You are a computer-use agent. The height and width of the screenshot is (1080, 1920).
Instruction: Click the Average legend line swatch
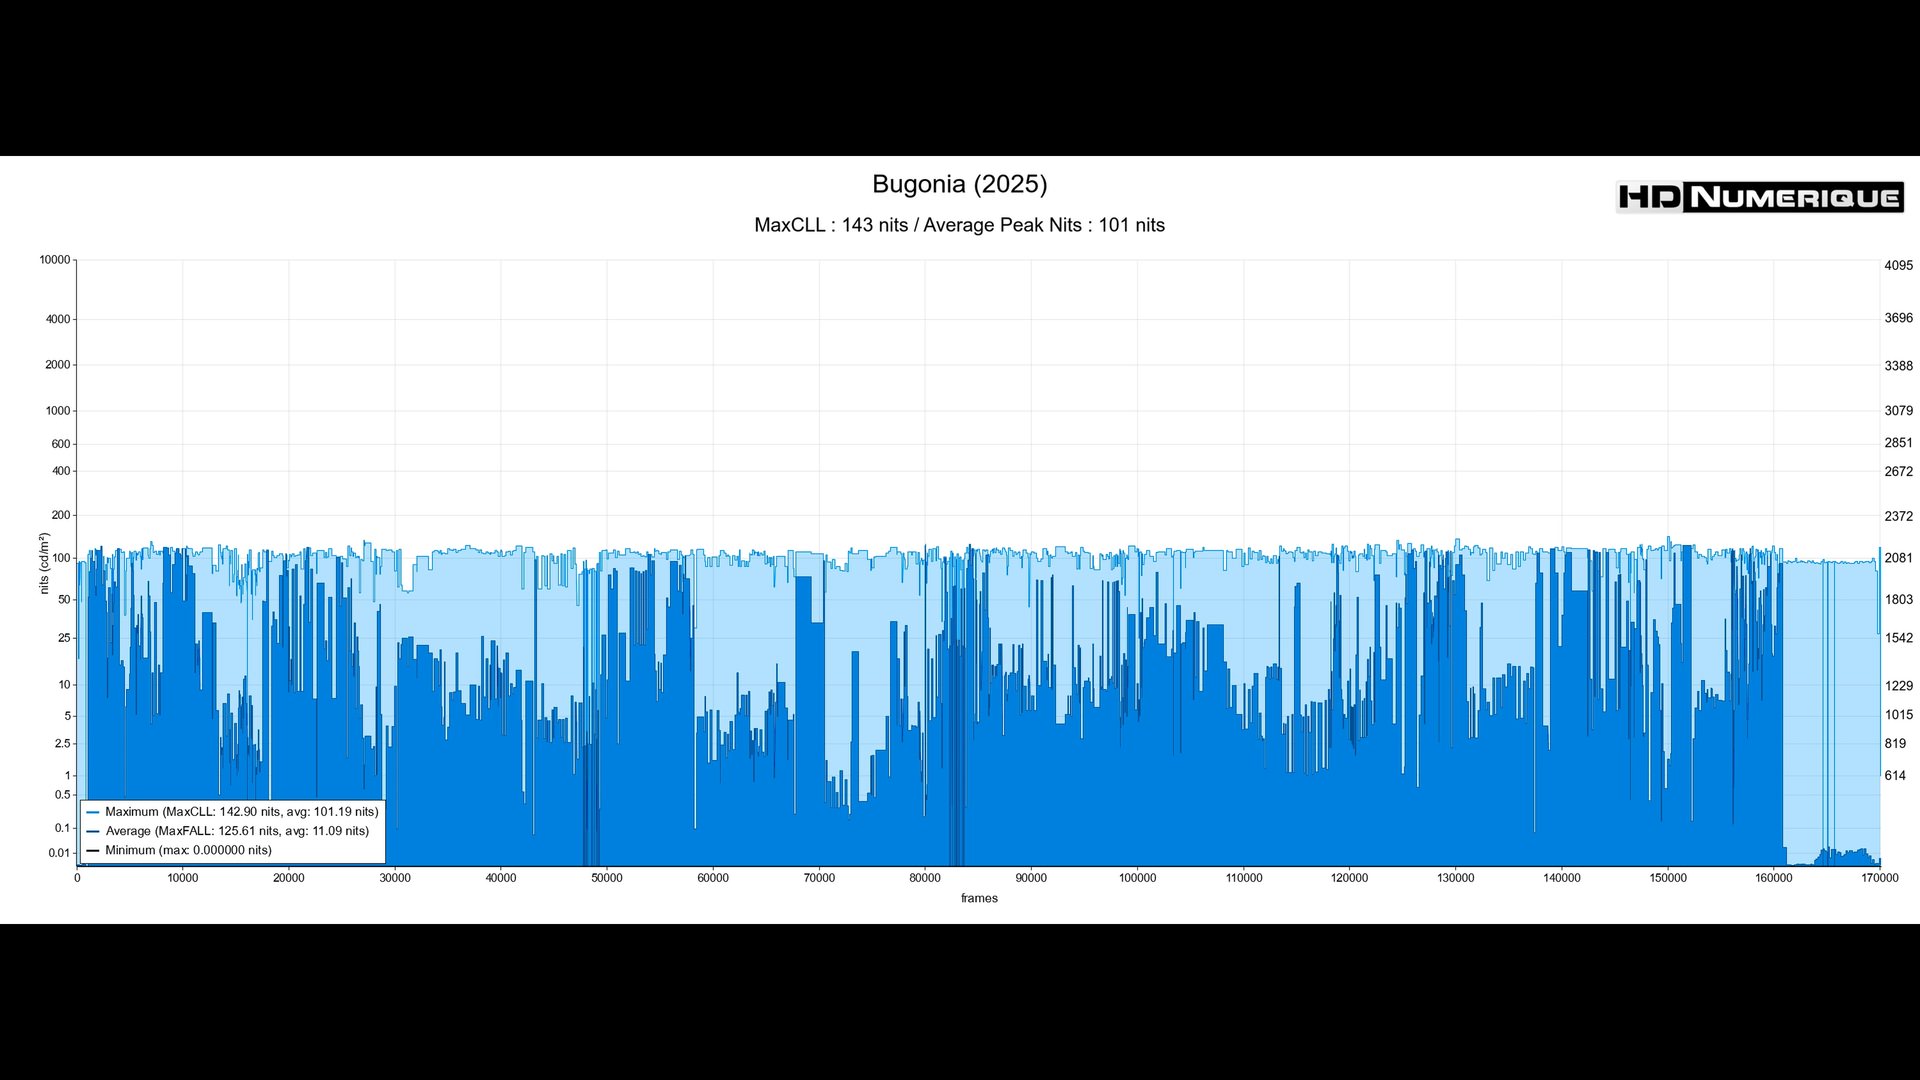93,832
